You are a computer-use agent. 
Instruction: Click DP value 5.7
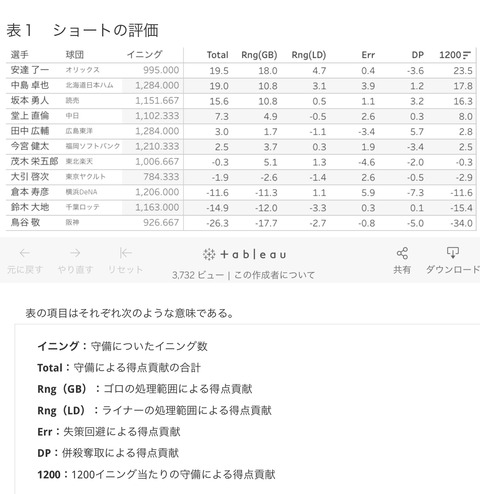click(x=417, y=132)
